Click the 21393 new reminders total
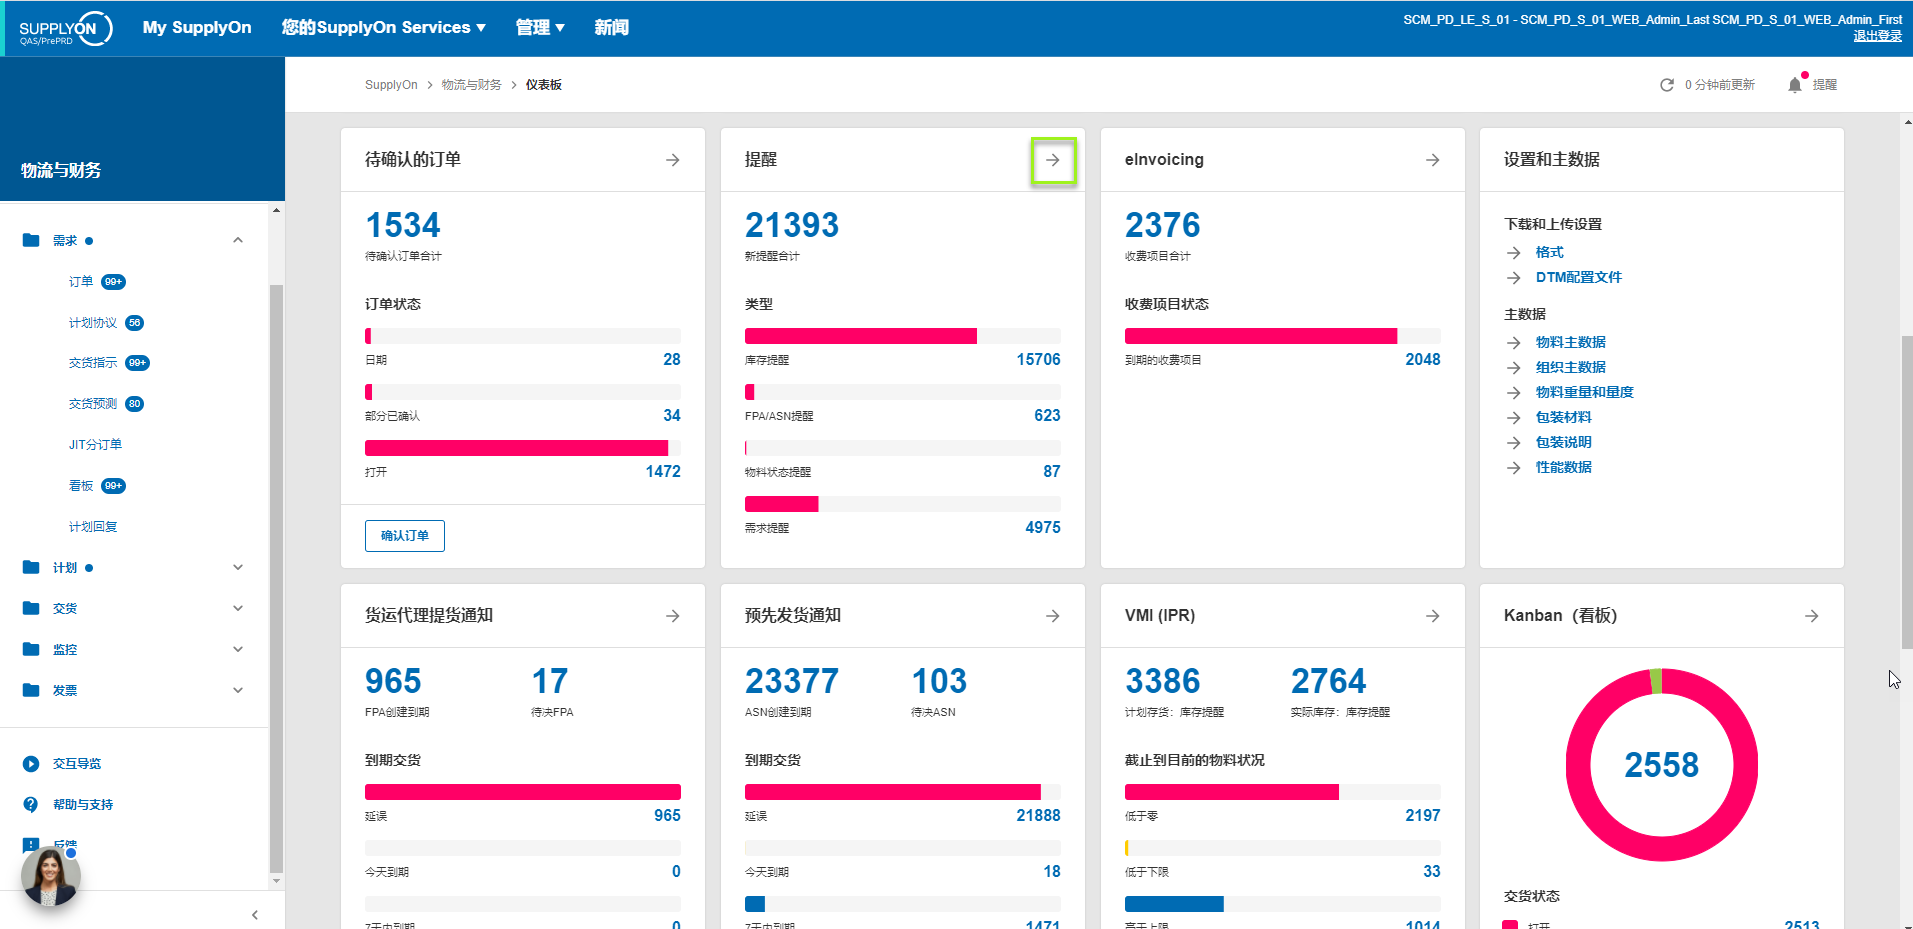1913x929 pixels. [792, 225]
